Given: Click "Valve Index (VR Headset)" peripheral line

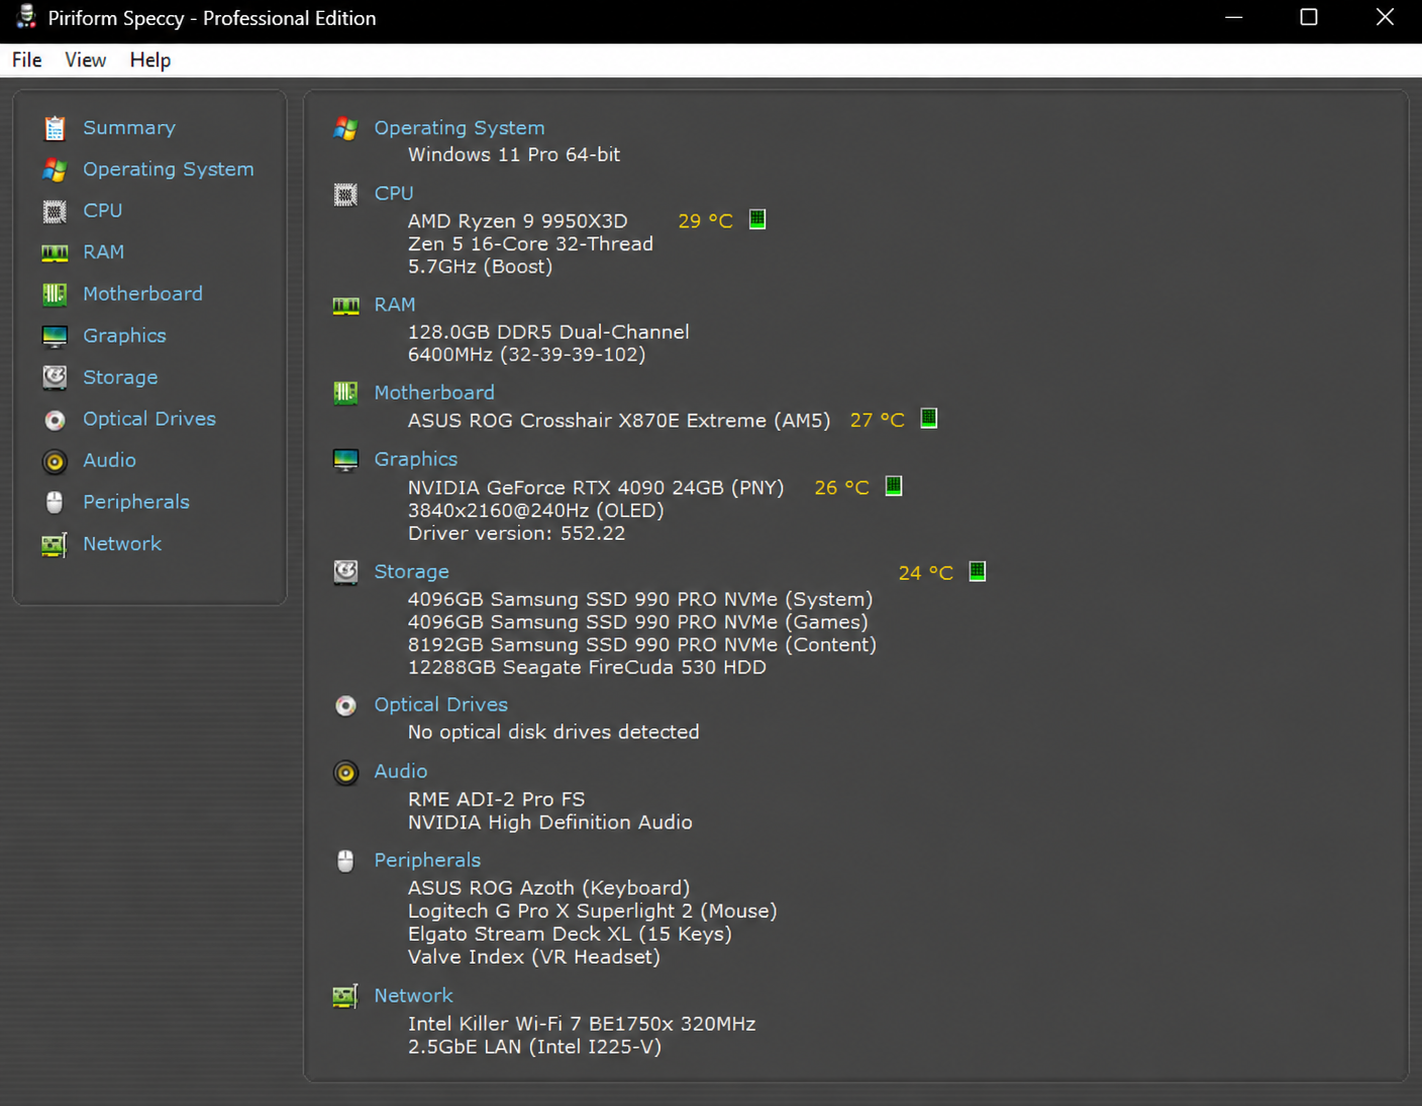Looking at the screenshot, I should pyautogui.click(x=534, y=958).
